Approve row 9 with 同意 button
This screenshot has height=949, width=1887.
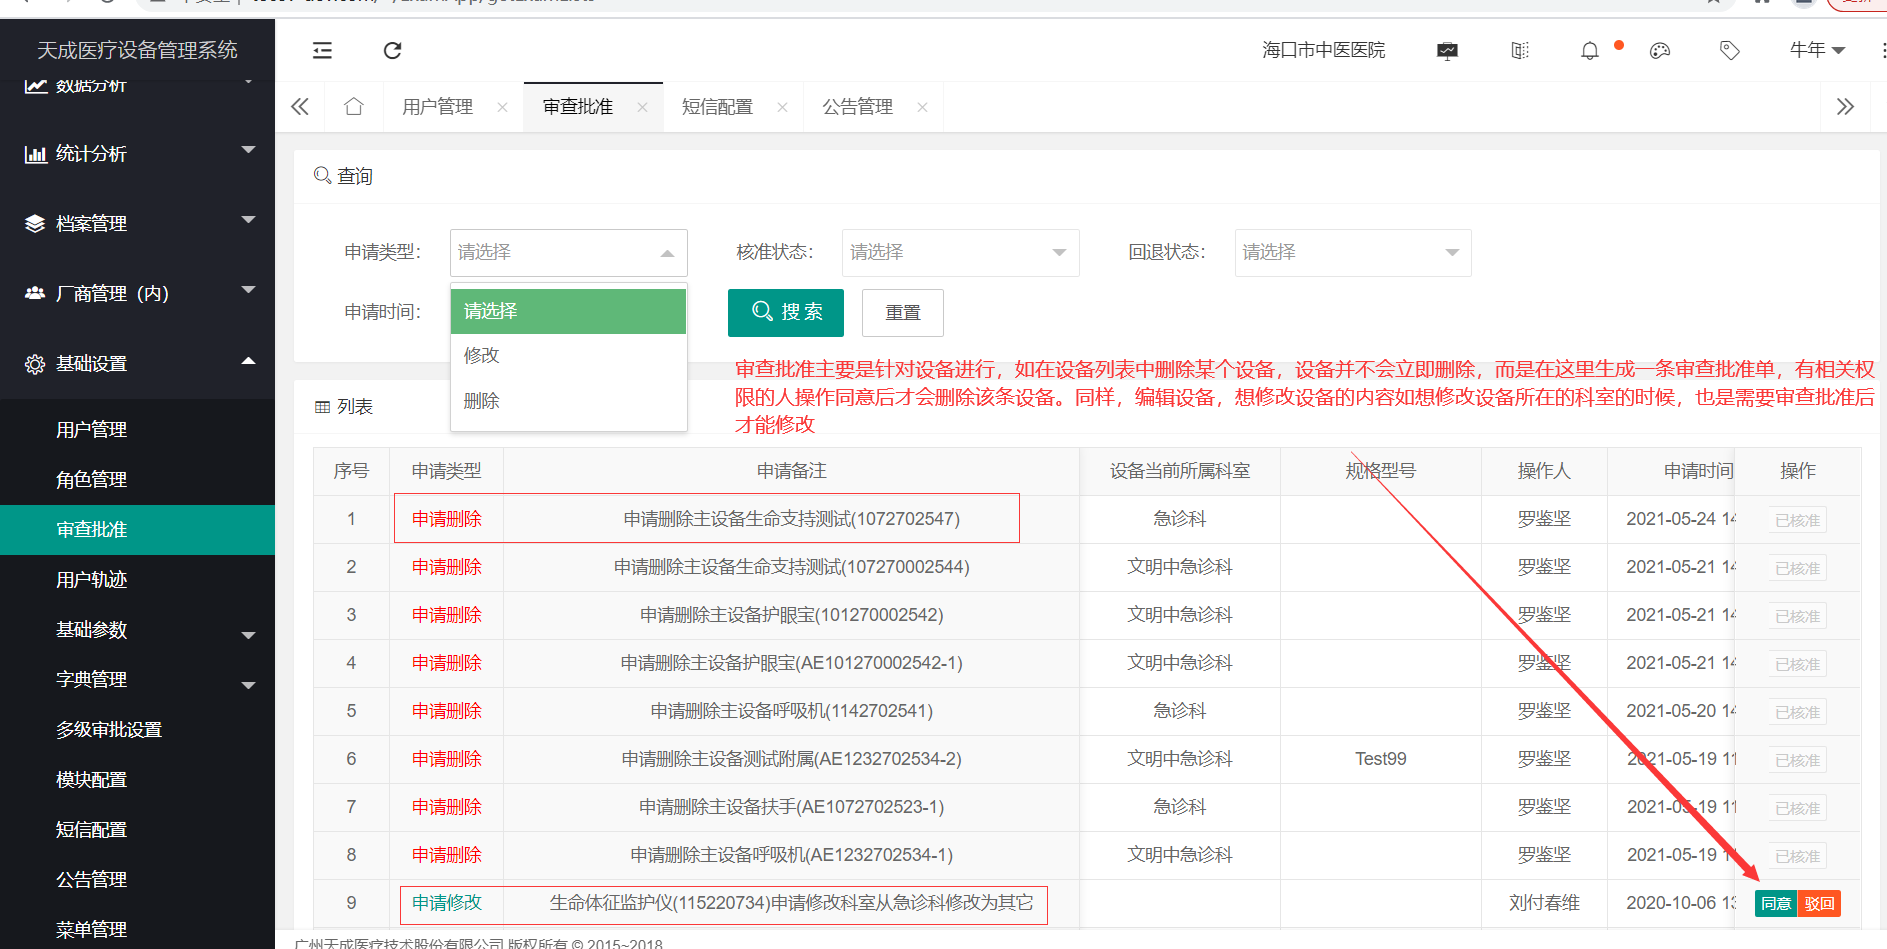coord(1776,904)
